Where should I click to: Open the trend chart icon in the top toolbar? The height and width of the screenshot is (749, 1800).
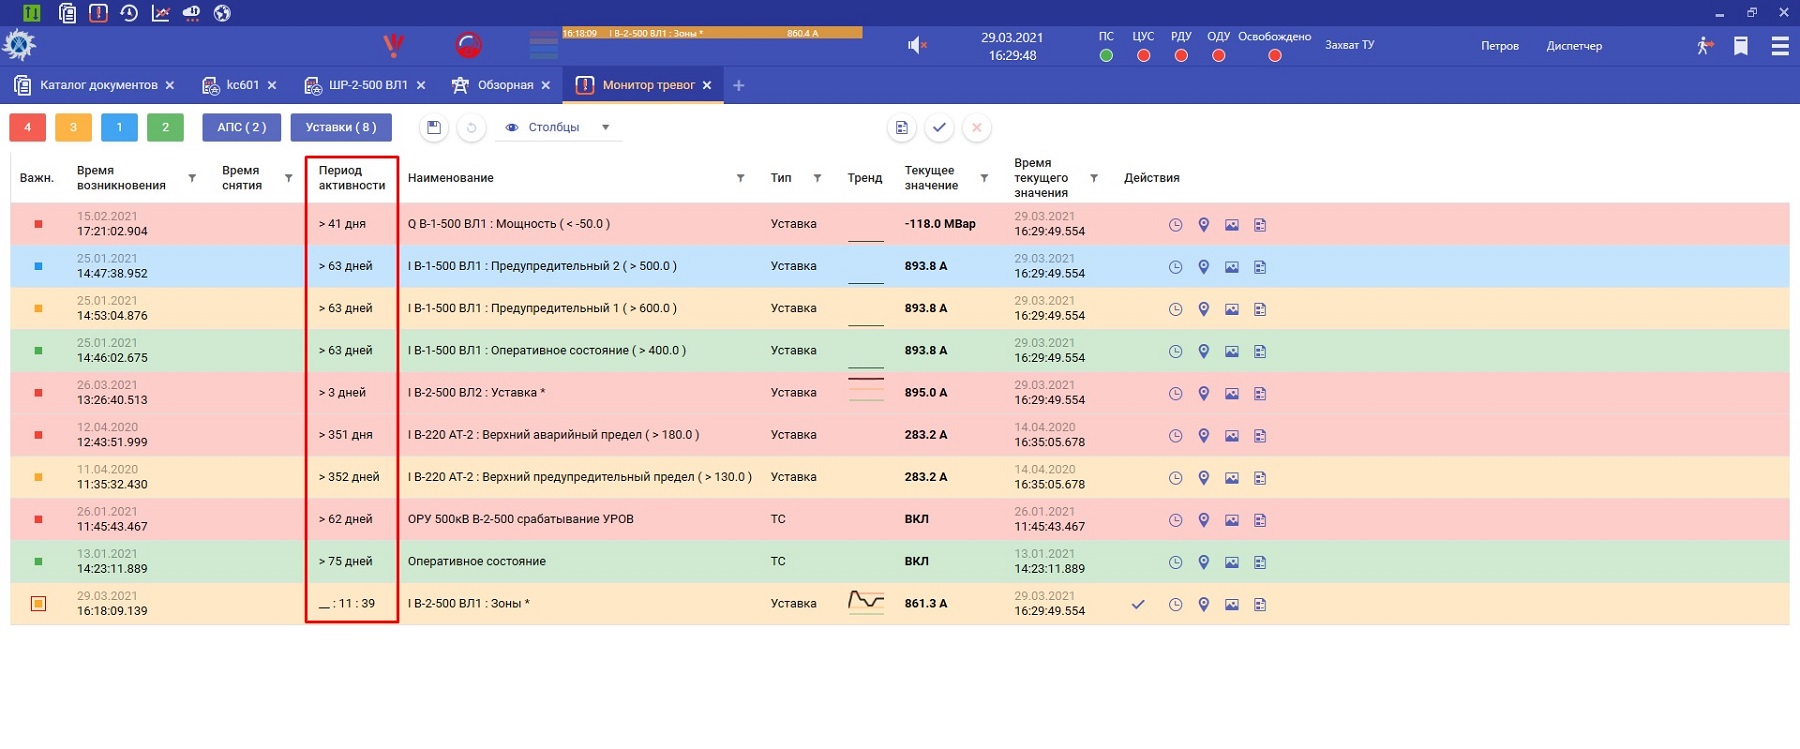pos(160,13)
